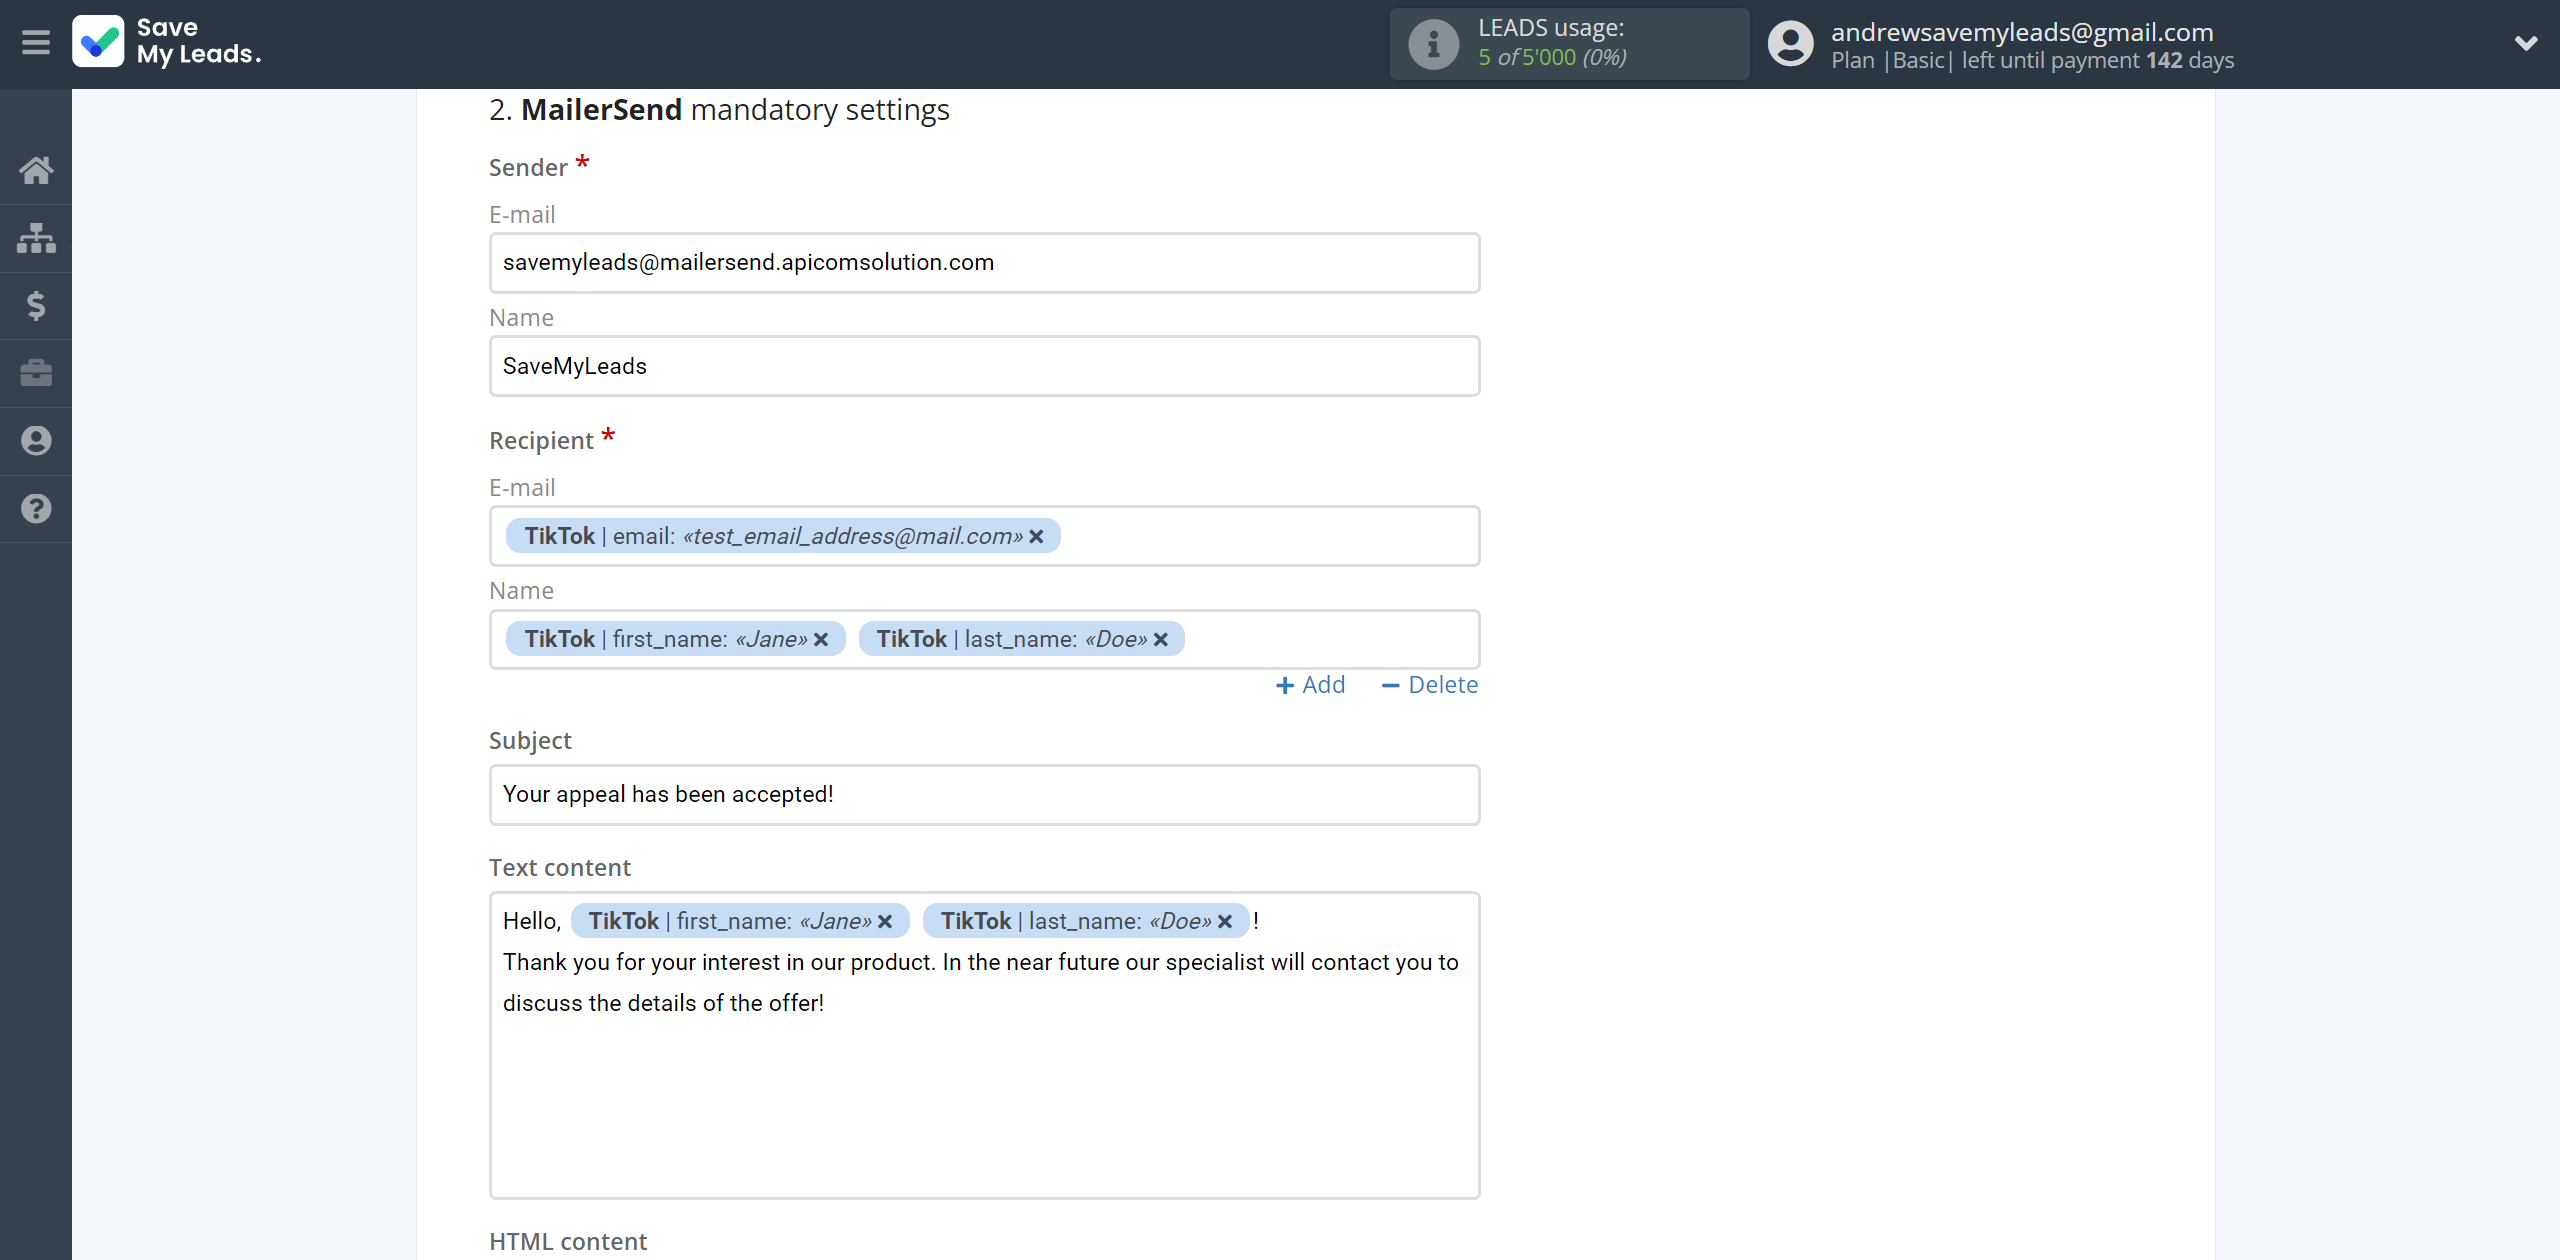Screen dimensions: 2560x1260
Task: Focus the Sender E-mail field
Action: [x=984, y=263]
